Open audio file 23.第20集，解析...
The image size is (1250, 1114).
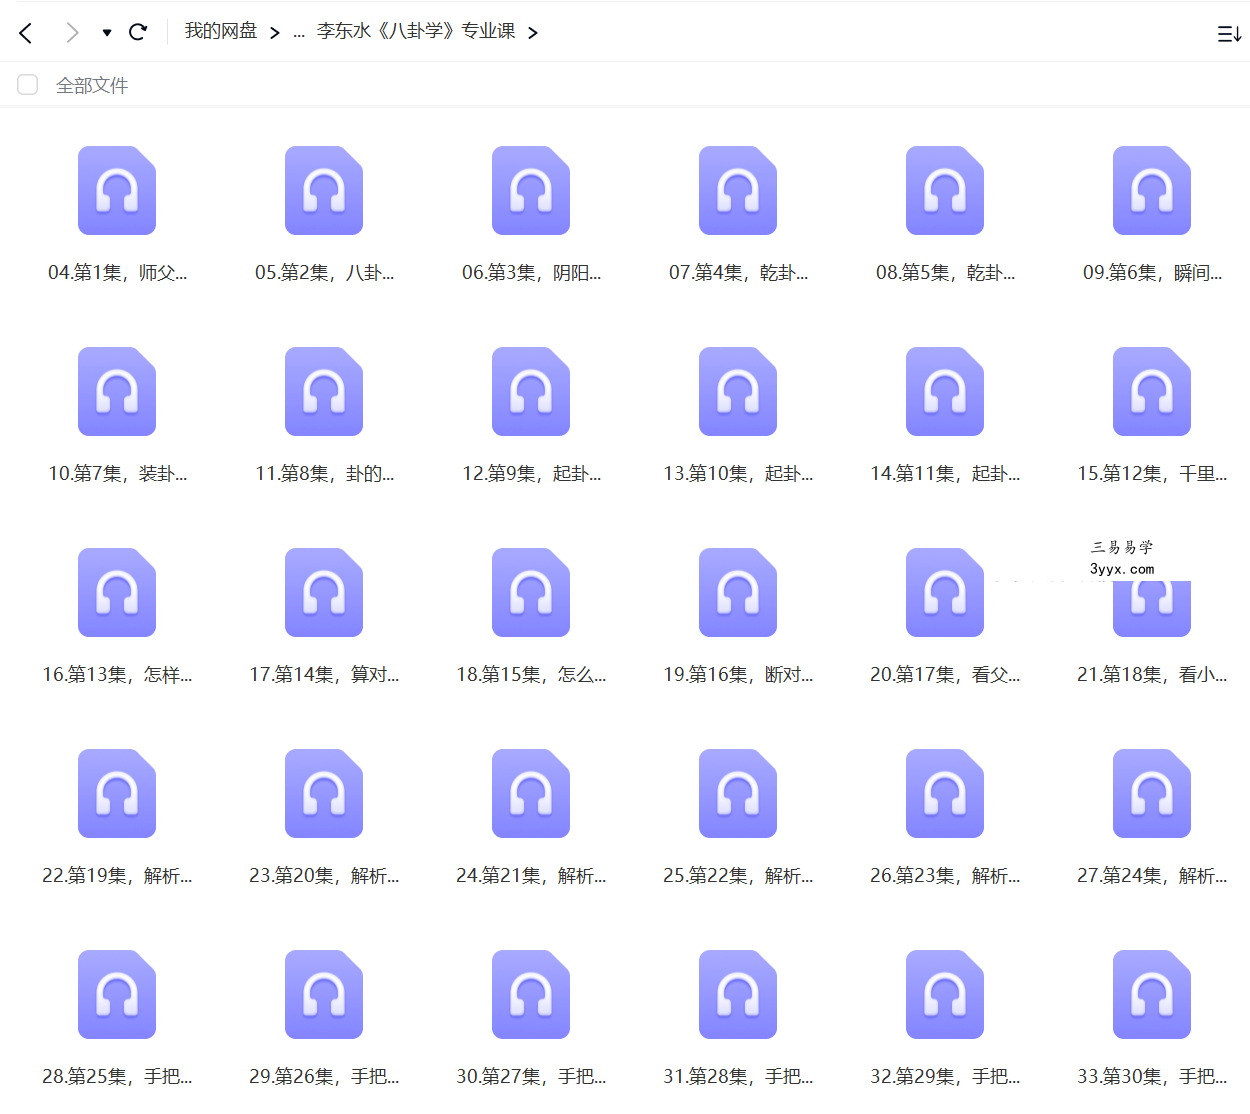click(x=324, y=794)
